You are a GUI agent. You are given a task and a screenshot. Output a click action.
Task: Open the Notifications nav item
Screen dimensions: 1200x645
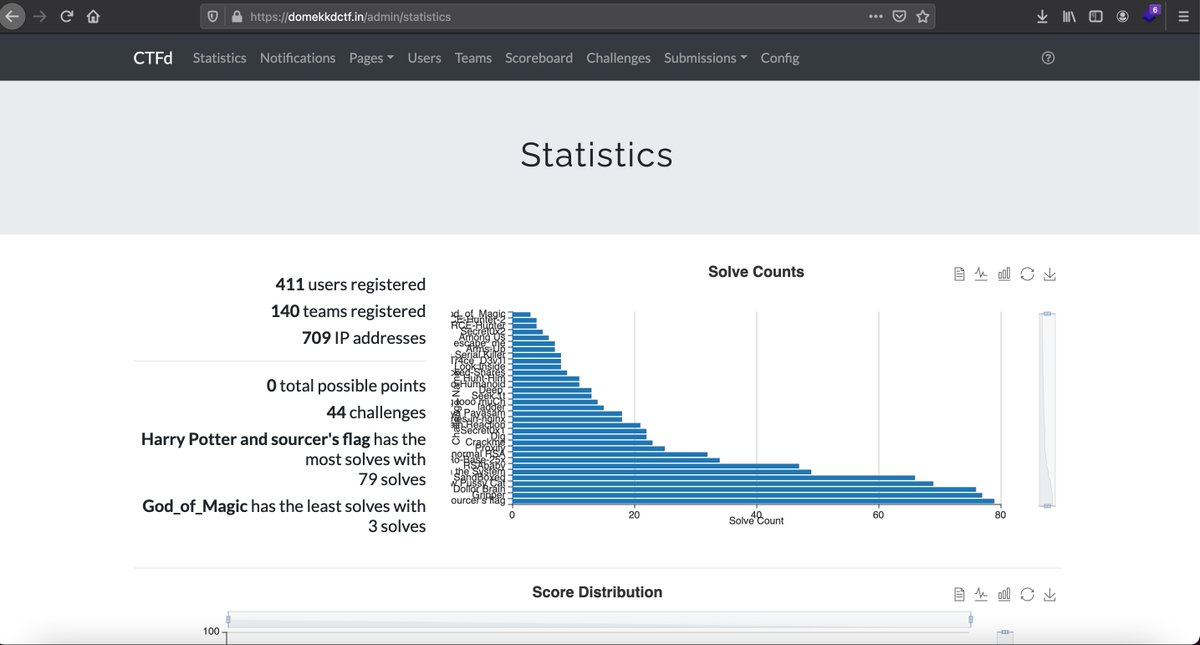[x=297, y=58]
